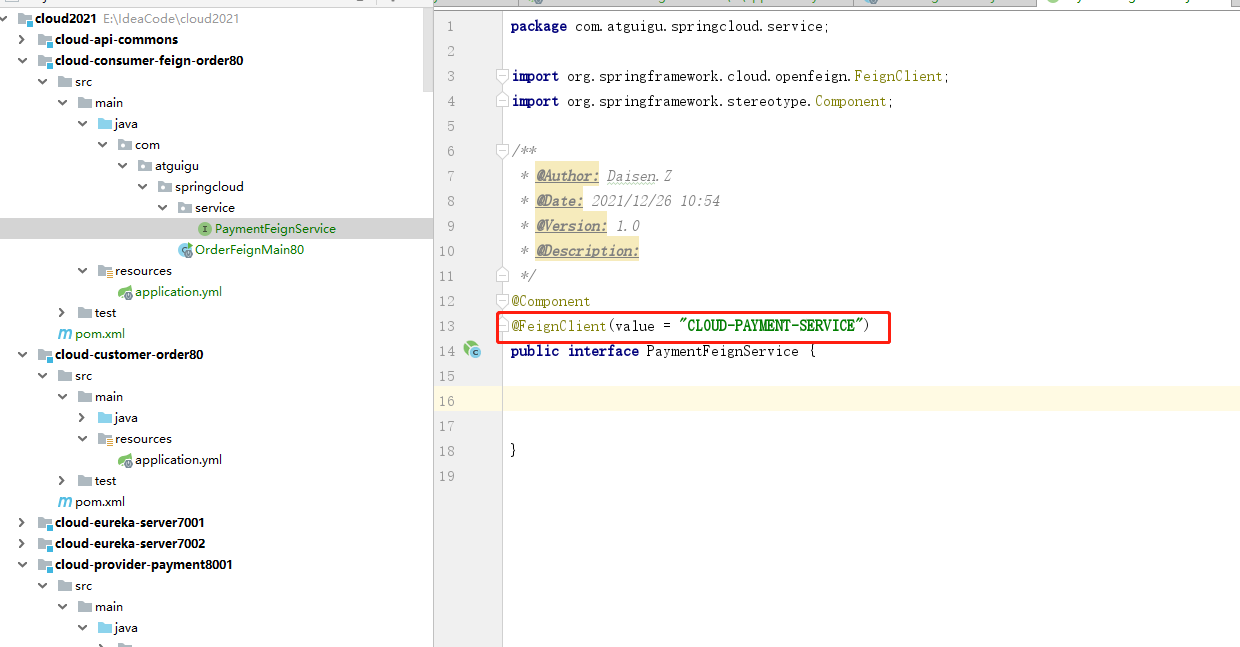Screen dimensions: 1240x647
Task: Expand the cloud-eureka-server7002 module
Action: tap(22, 544)
